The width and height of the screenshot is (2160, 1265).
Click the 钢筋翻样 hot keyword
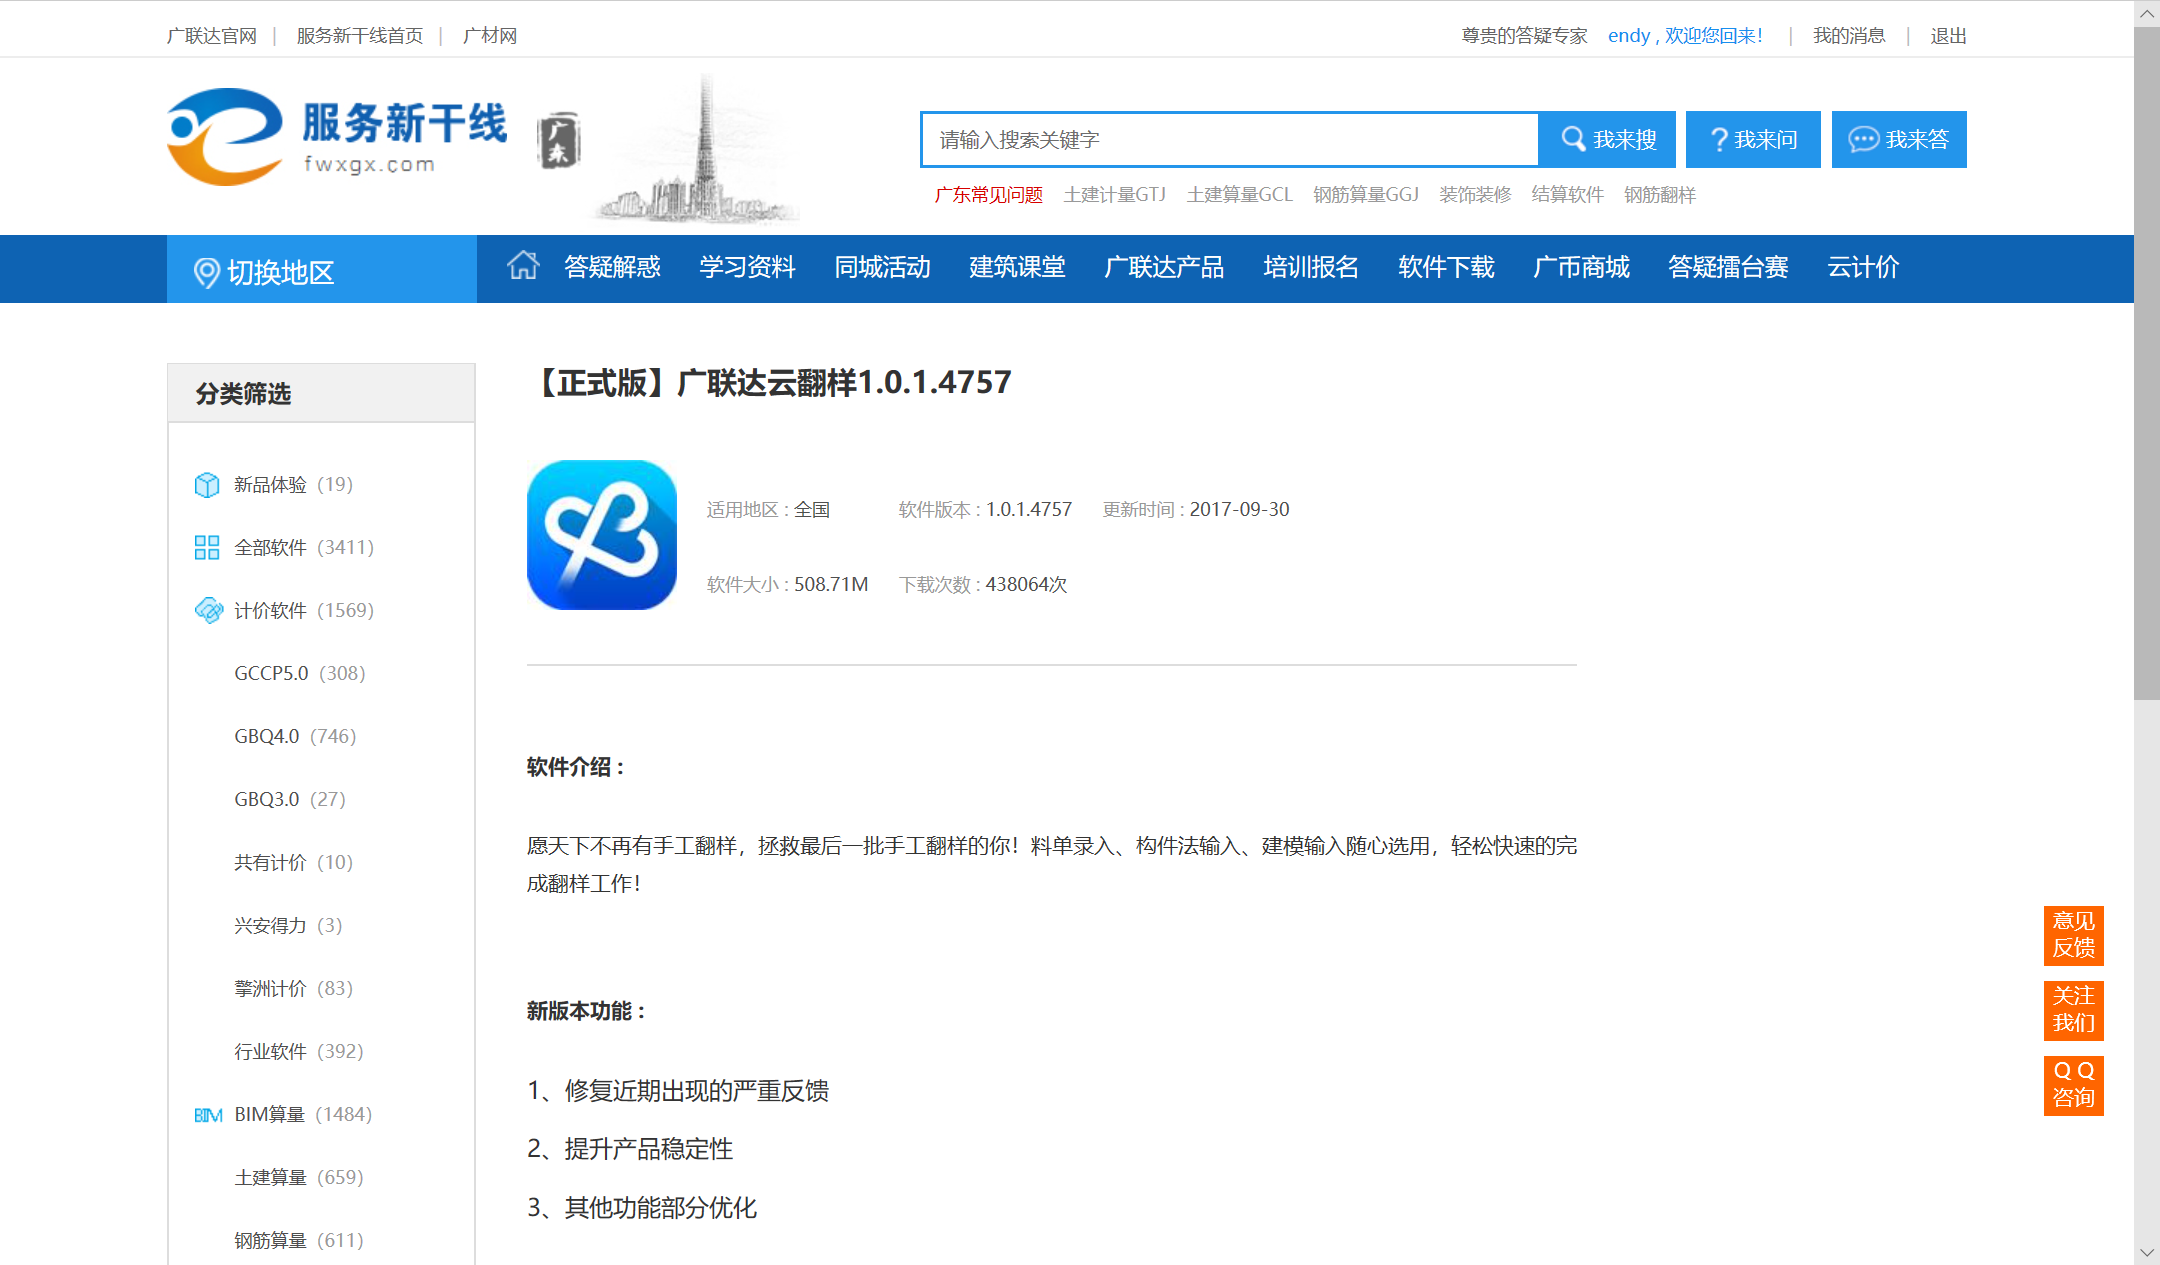click(x=1660, y=195)
